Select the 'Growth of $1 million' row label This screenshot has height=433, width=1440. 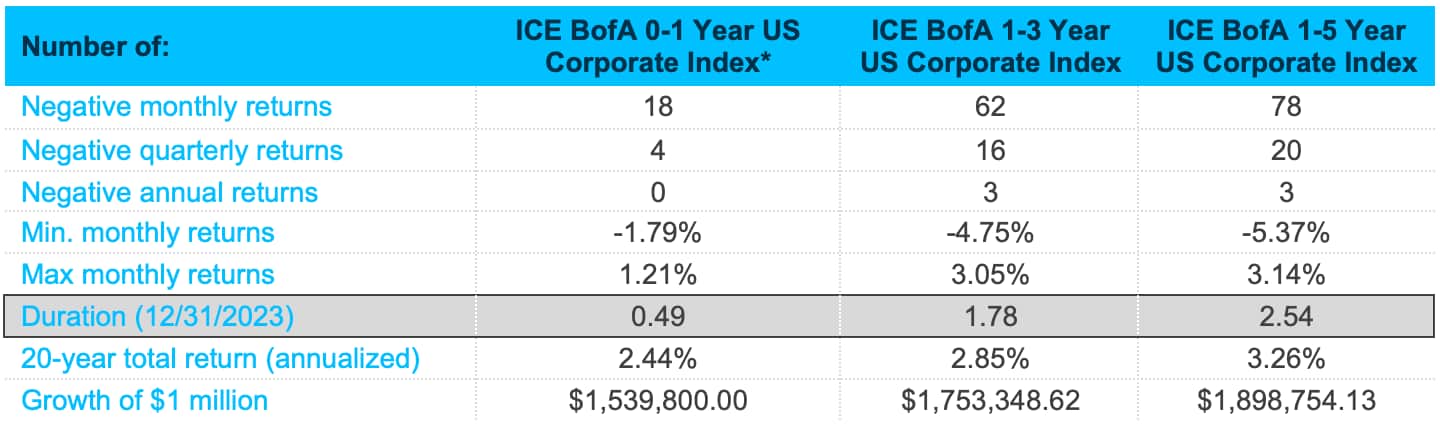[145, 401]
